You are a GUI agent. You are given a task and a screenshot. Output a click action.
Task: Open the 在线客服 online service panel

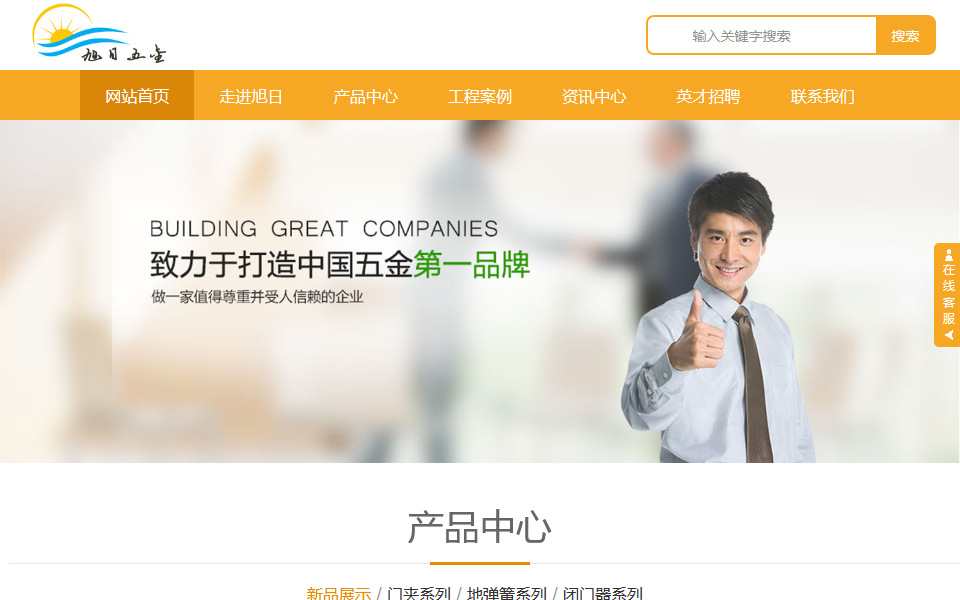[947, 295]
